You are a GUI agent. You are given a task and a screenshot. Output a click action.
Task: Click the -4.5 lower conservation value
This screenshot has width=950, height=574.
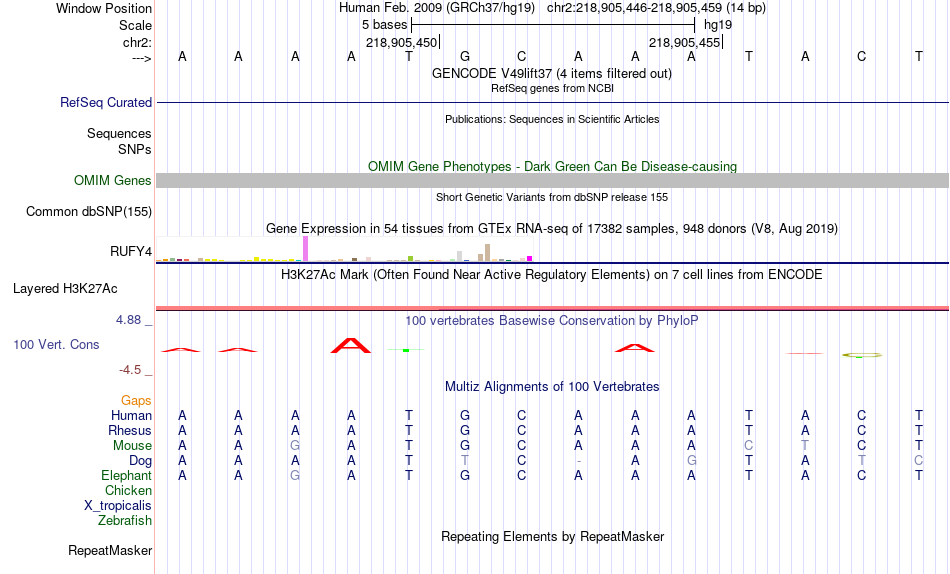[130, 370]
